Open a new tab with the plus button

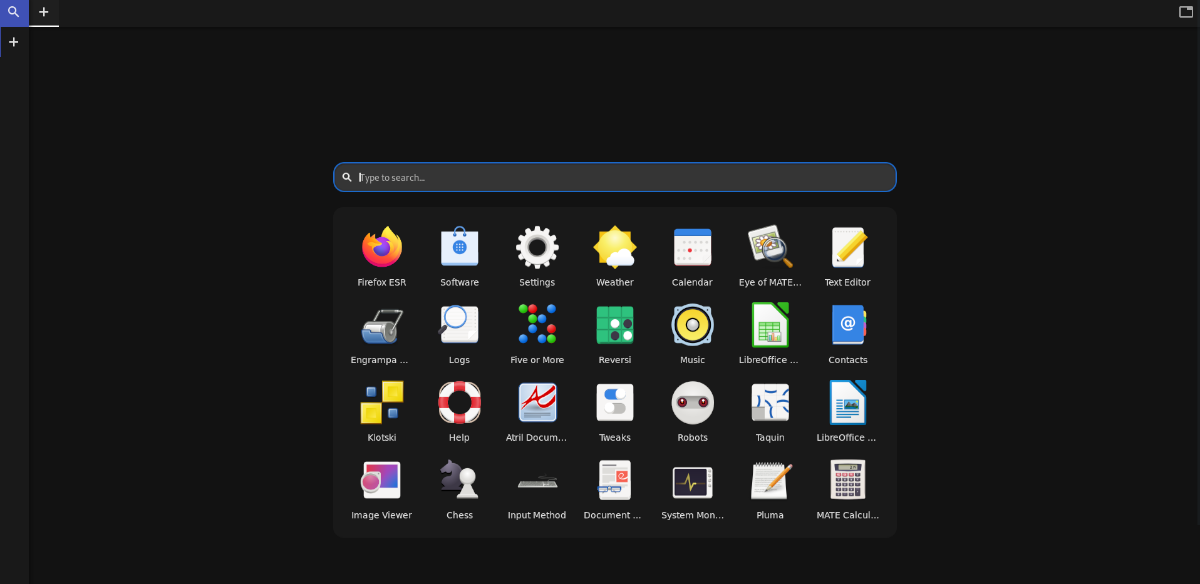[x=43, y=13]
